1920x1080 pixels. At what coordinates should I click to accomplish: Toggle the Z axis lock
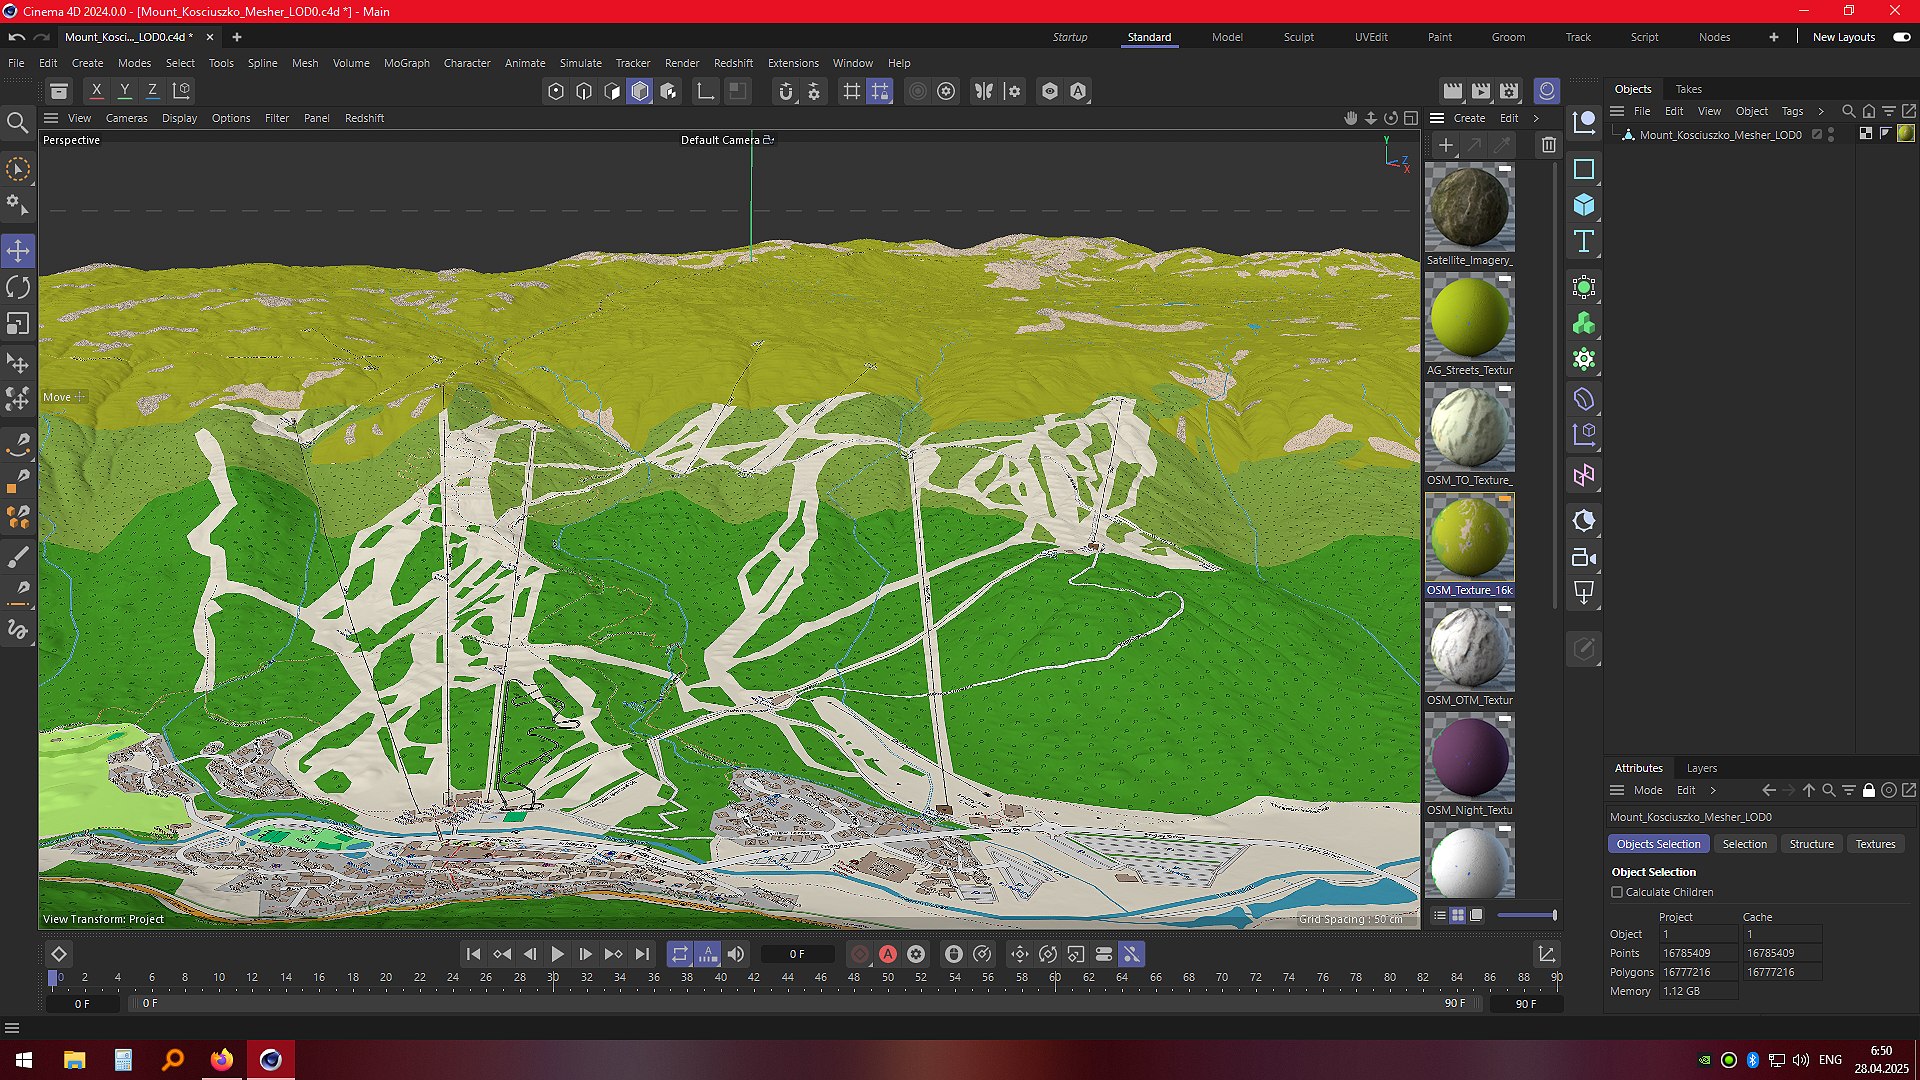tap(153, 91)
